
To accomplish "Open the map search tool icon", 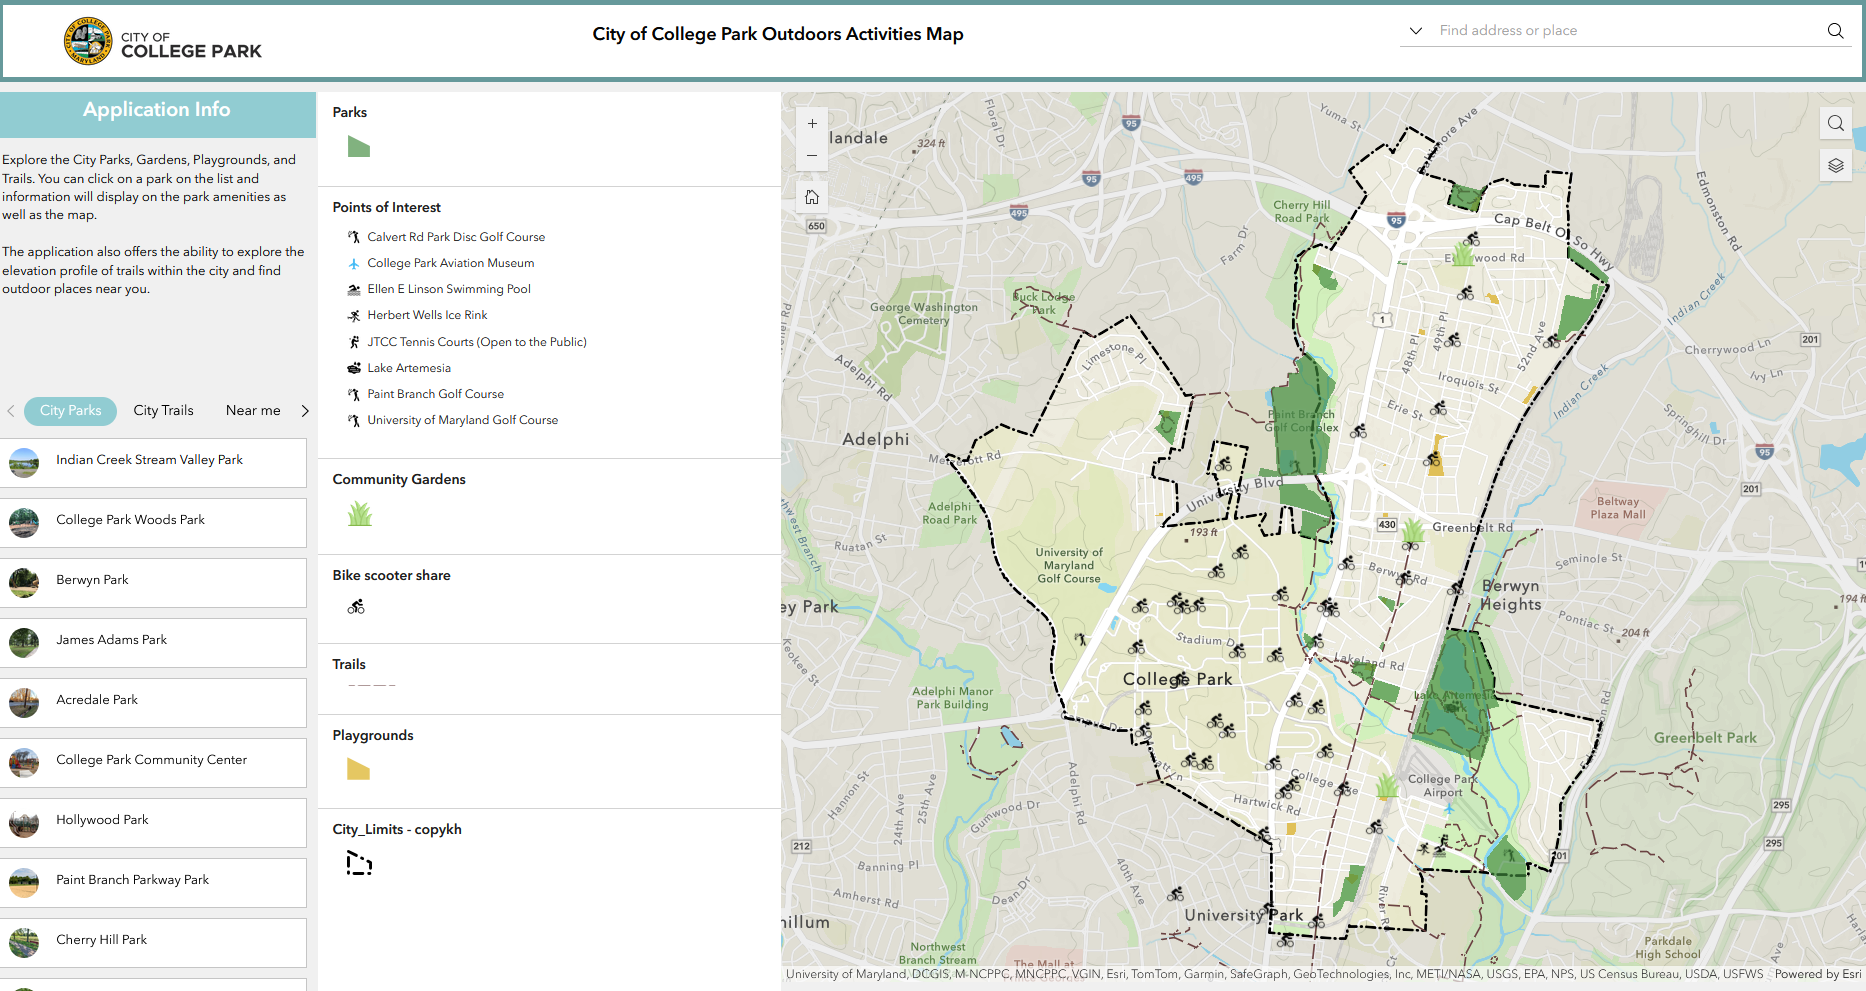I will point(1835,123).
